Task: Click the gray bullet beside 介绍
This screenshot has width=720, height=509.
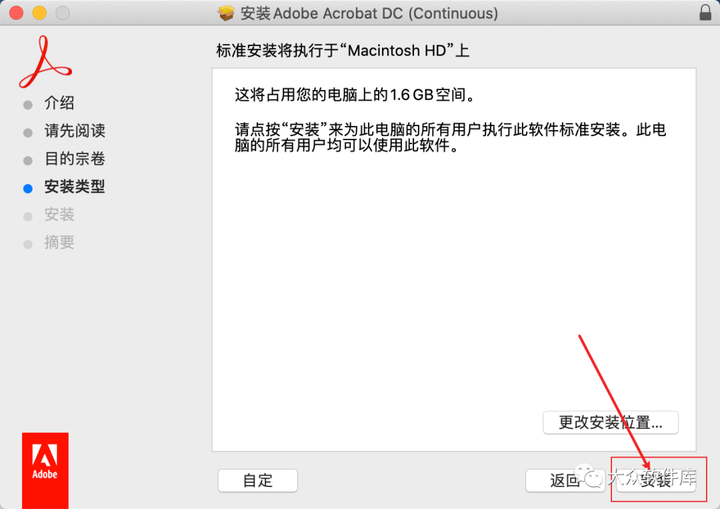Action: pos(28,105)
